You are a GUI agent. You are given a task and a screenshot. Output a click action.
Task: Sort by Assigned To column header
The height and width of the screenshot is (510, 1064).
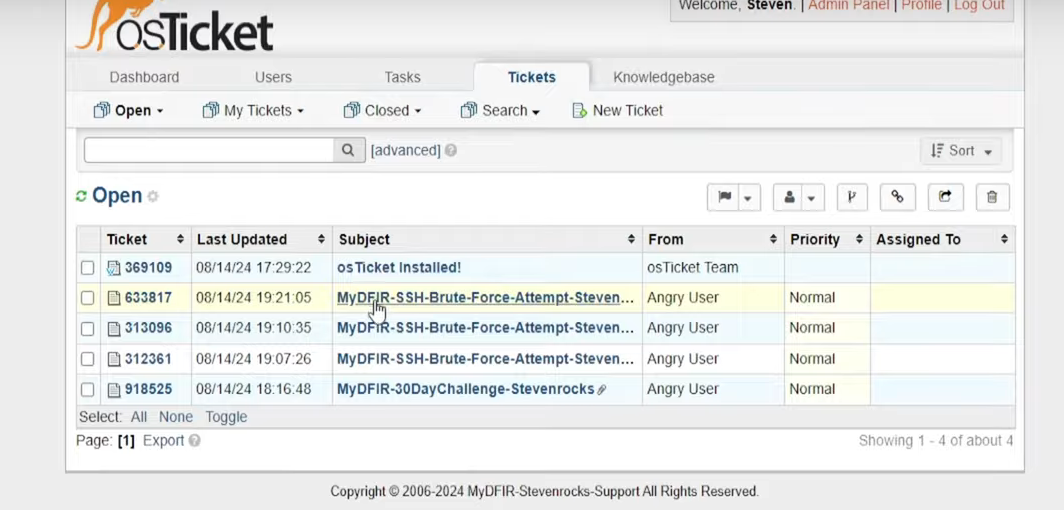pyautogui.click(x=943, y=239)
